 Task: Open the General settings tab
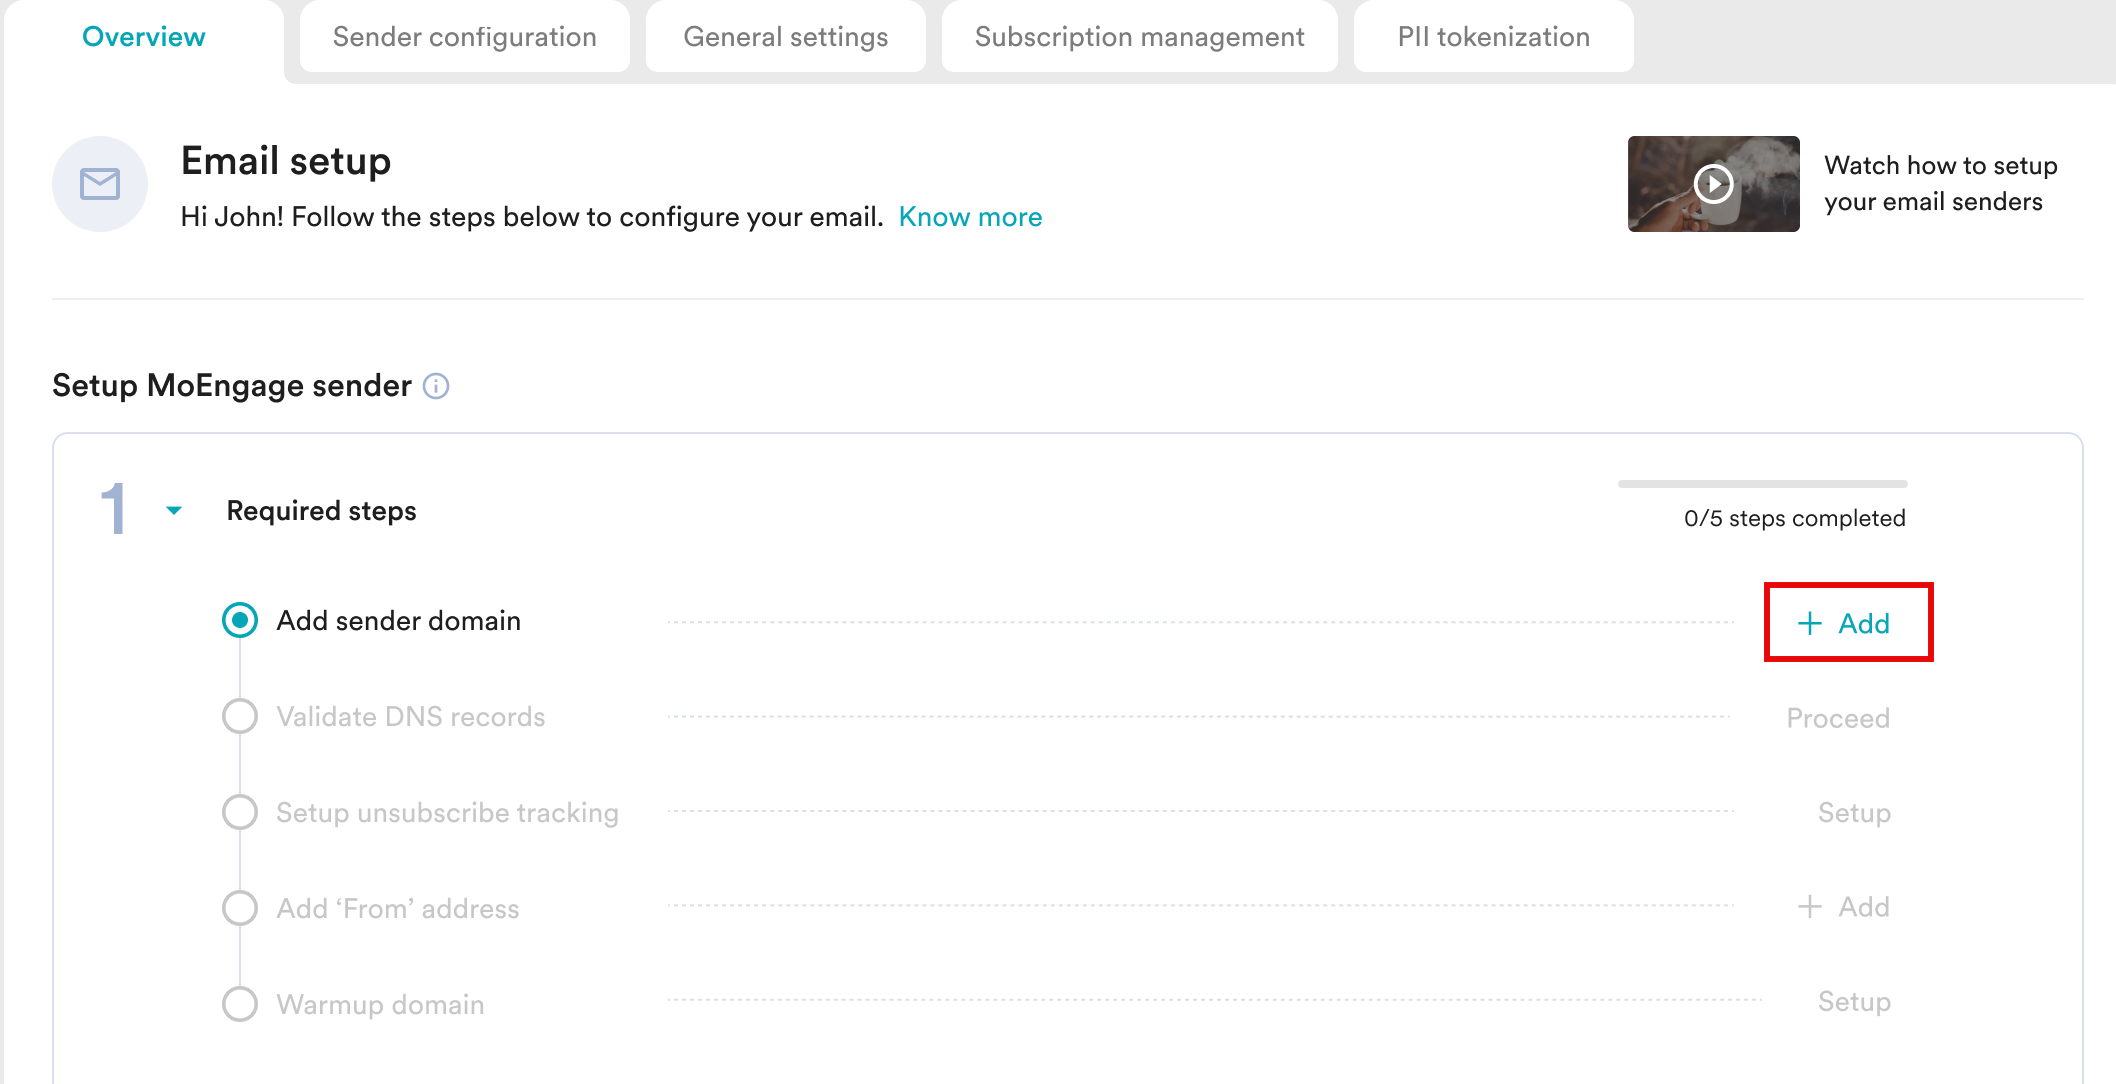pos(785,37)
